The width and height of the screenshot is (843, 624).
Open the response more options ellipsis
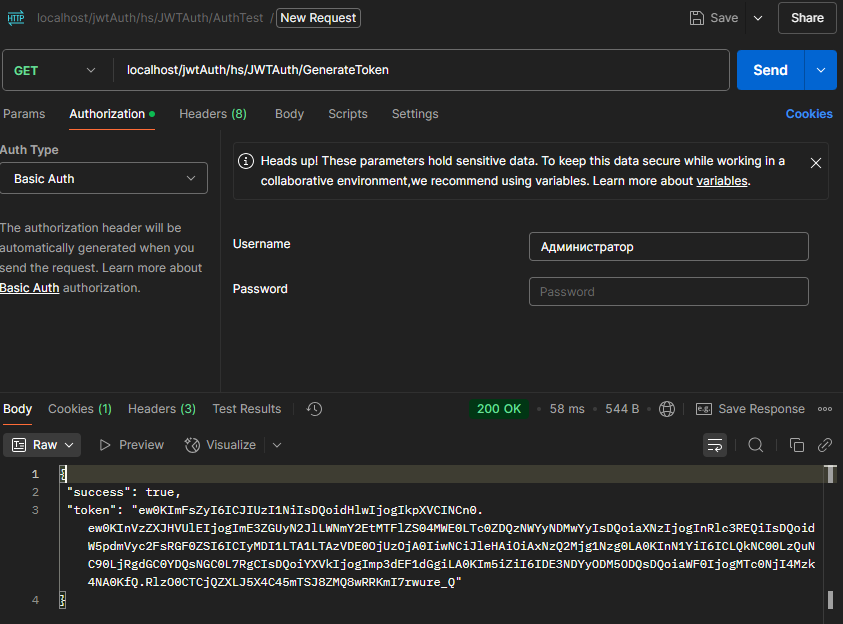pyautogui.click(x=825, y=409)
